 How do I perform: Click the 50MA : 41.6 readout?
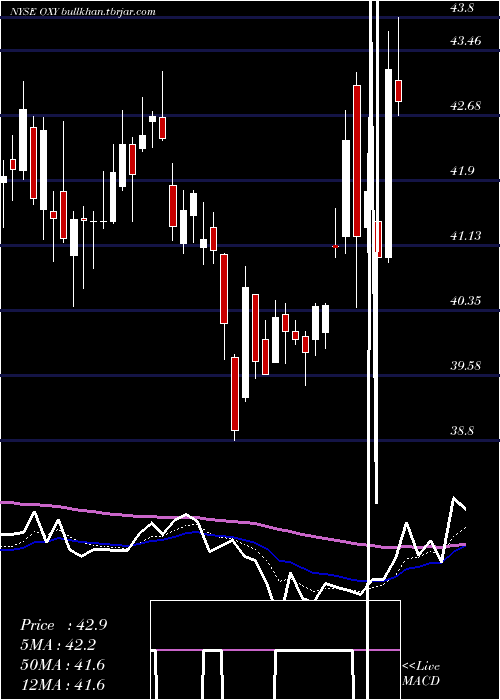point(62,665)
